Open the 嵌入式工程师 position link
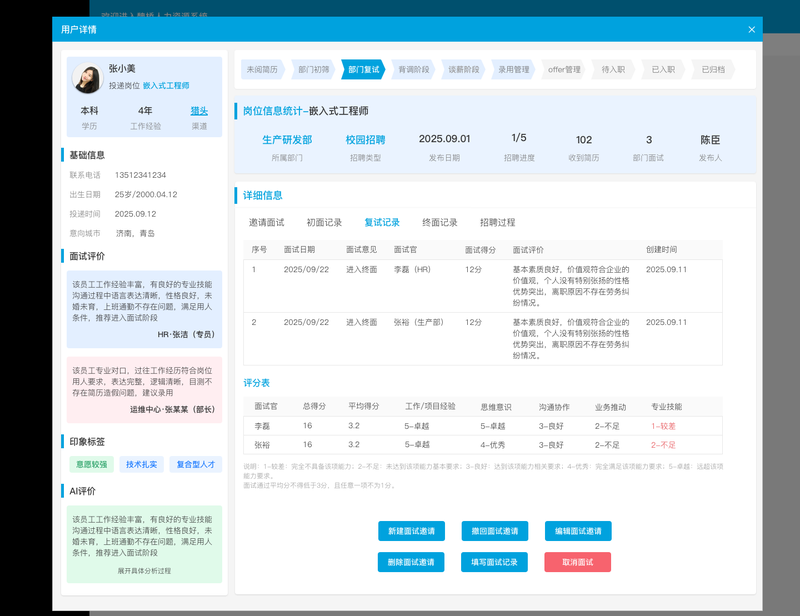The width and height of the screenshot is (800, 616). pos(166,87)
